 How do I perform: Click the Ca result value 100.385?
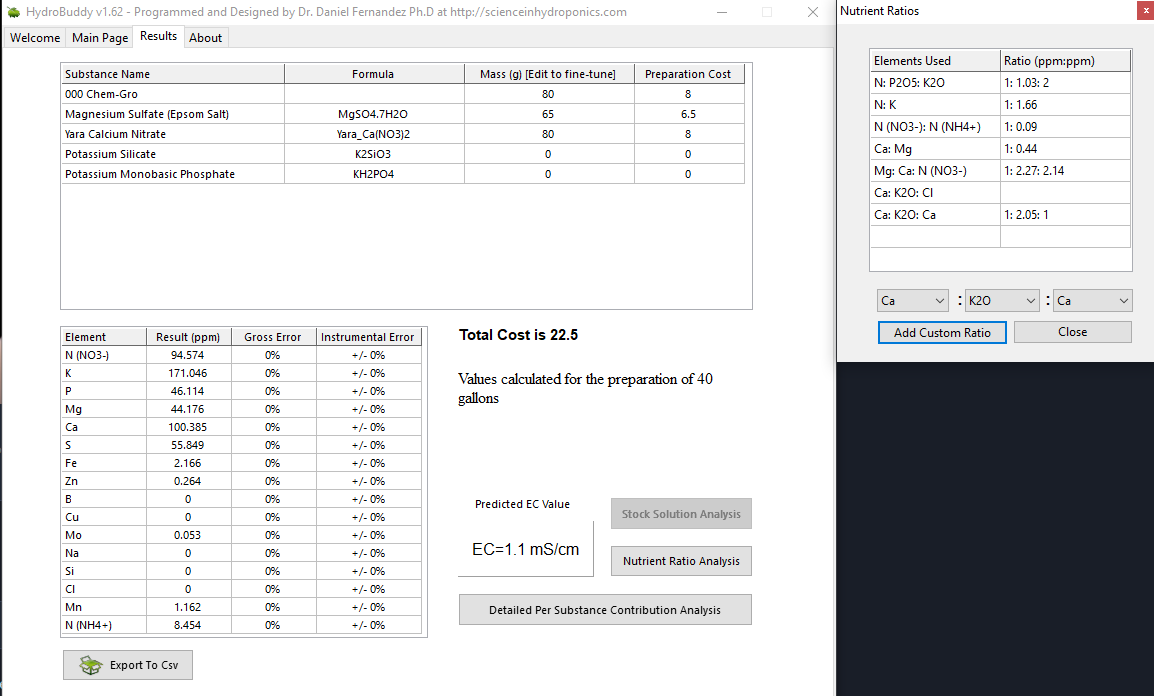[x=188, y=427]
